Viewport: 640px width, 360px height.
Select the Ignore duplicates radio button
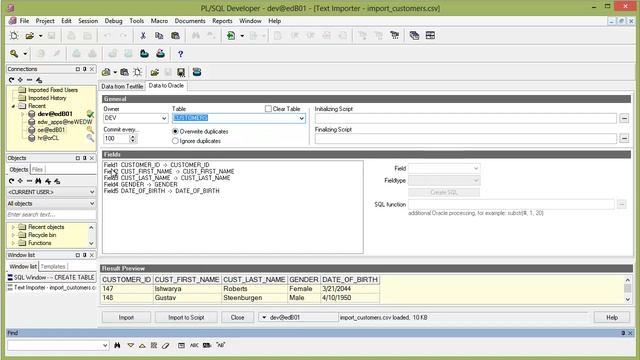pos(176,141)
